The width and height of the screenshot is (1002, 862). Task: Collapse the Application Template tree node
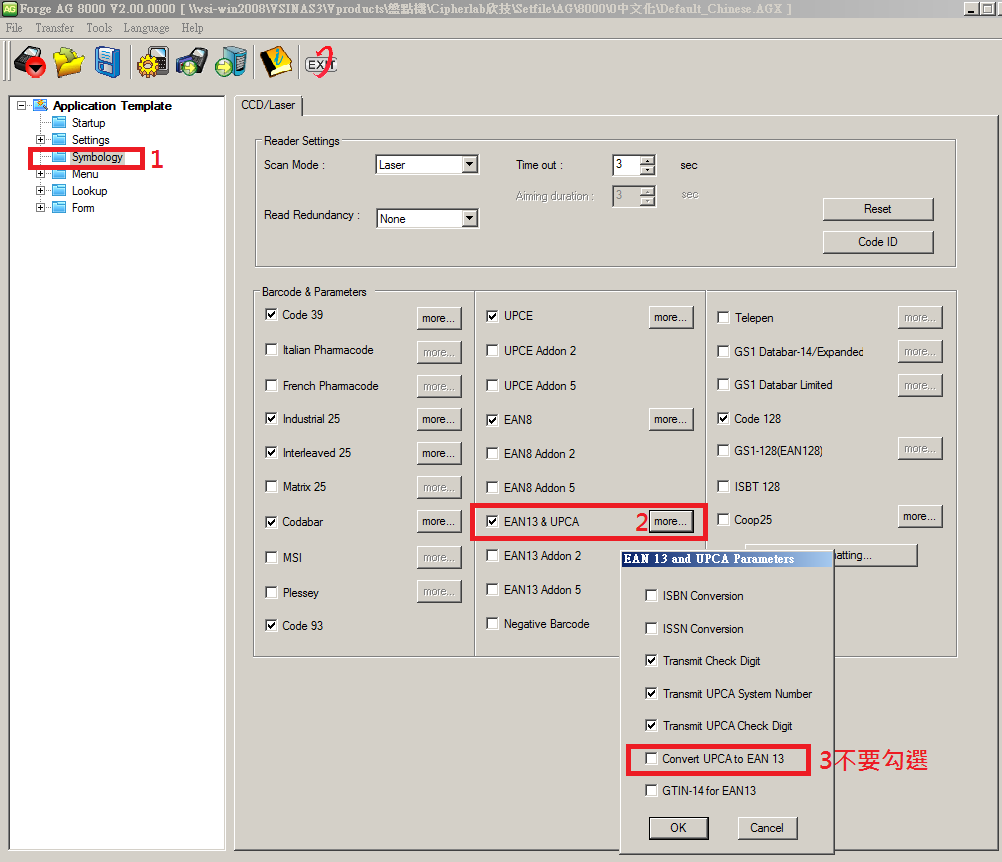point(22,105)
